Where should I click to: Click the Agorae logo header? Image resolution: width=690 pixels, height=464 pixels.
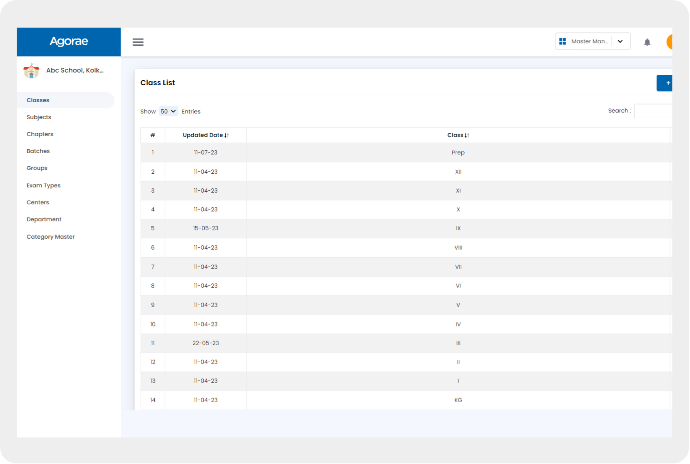69,42
